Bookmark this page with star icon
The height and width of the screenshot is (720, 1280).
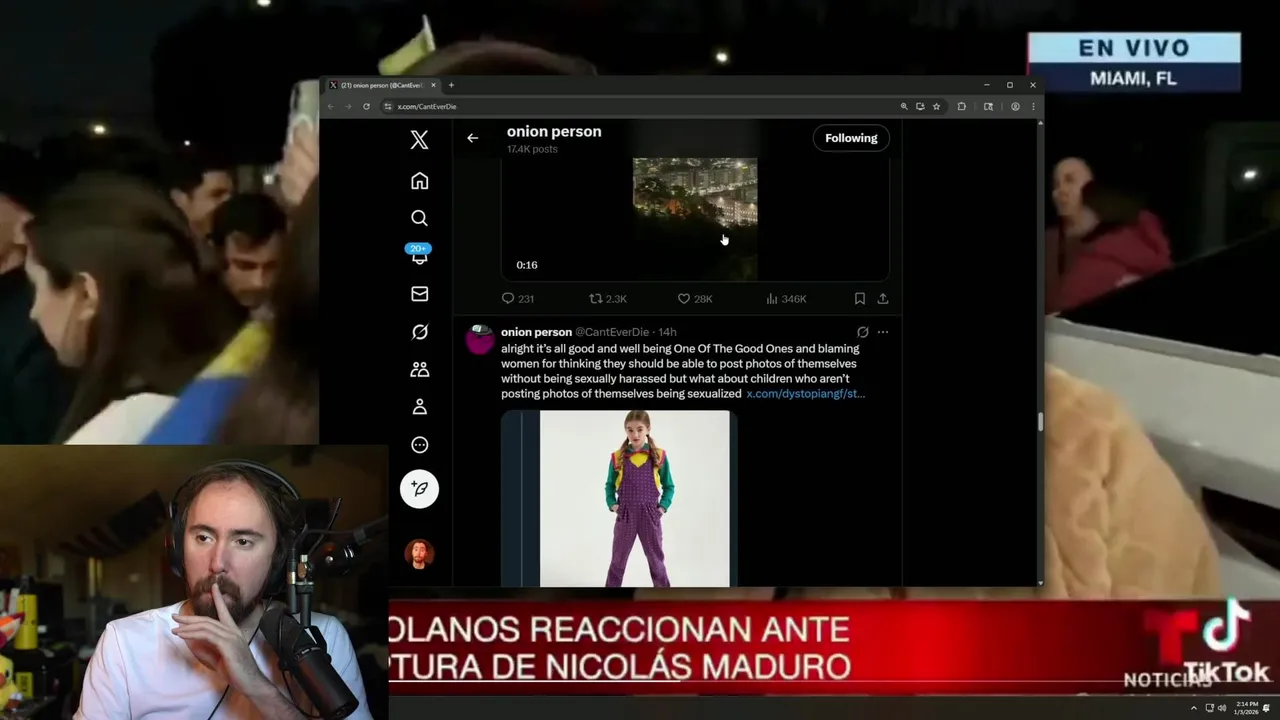(x=936, y=106)
